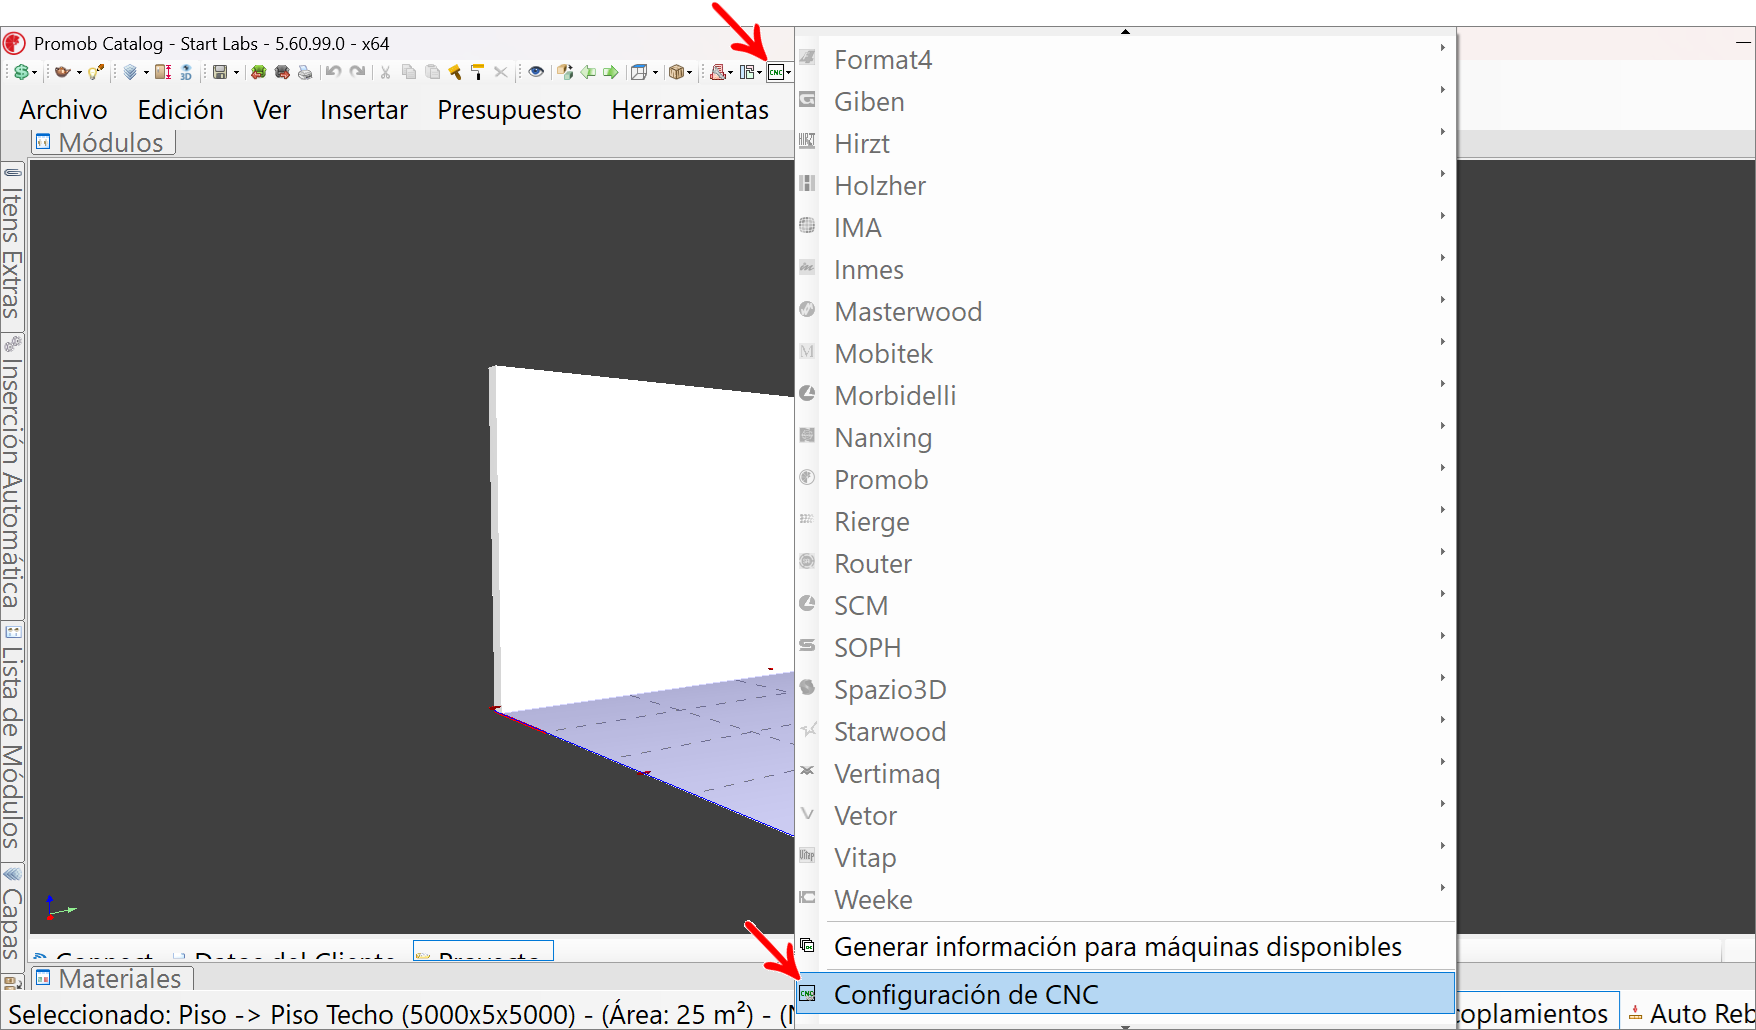Click the copy icon in toolbar

tap(409, 72)
